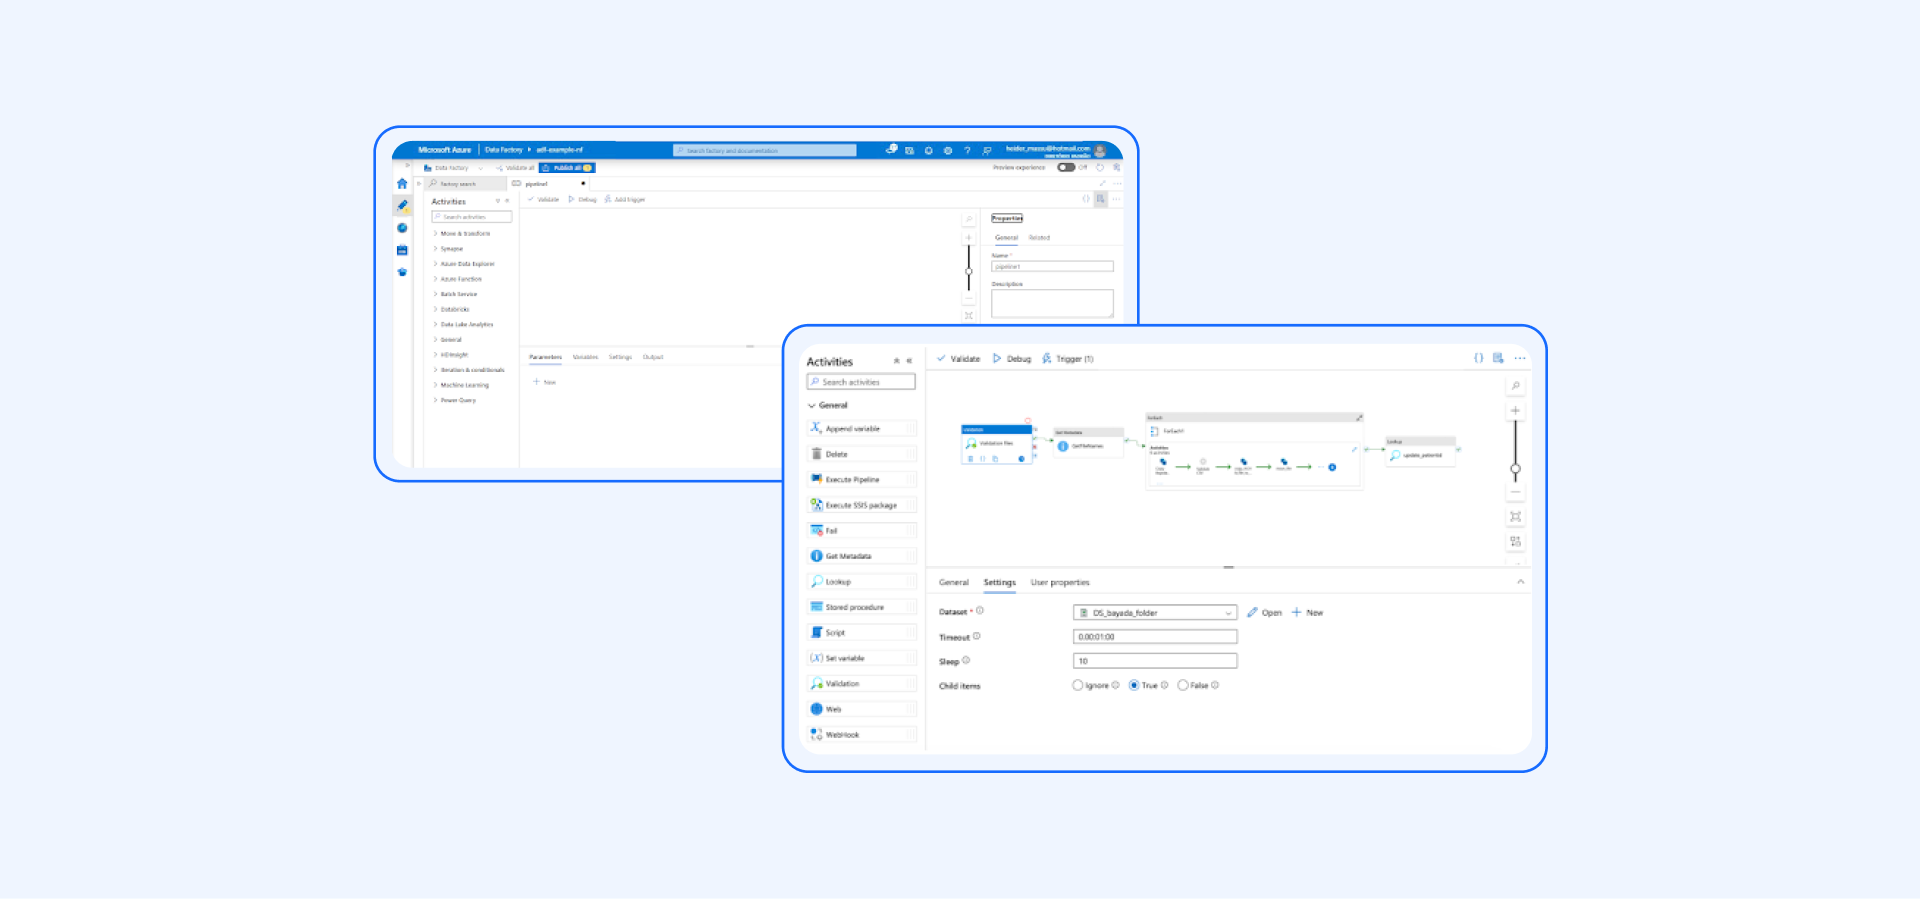Viewport: 1920px width, 899px height.
Task: Click the Stored procedure activity icon
Action: pyautogui.click(x=816, y=607)
